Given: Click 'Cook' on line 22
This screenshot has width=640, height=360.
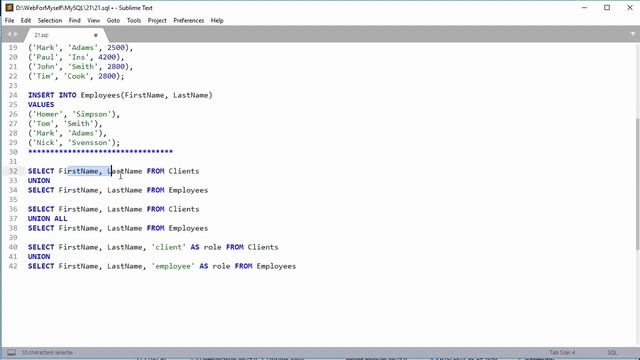Looking at the screenshot, I should click(76, 76).
